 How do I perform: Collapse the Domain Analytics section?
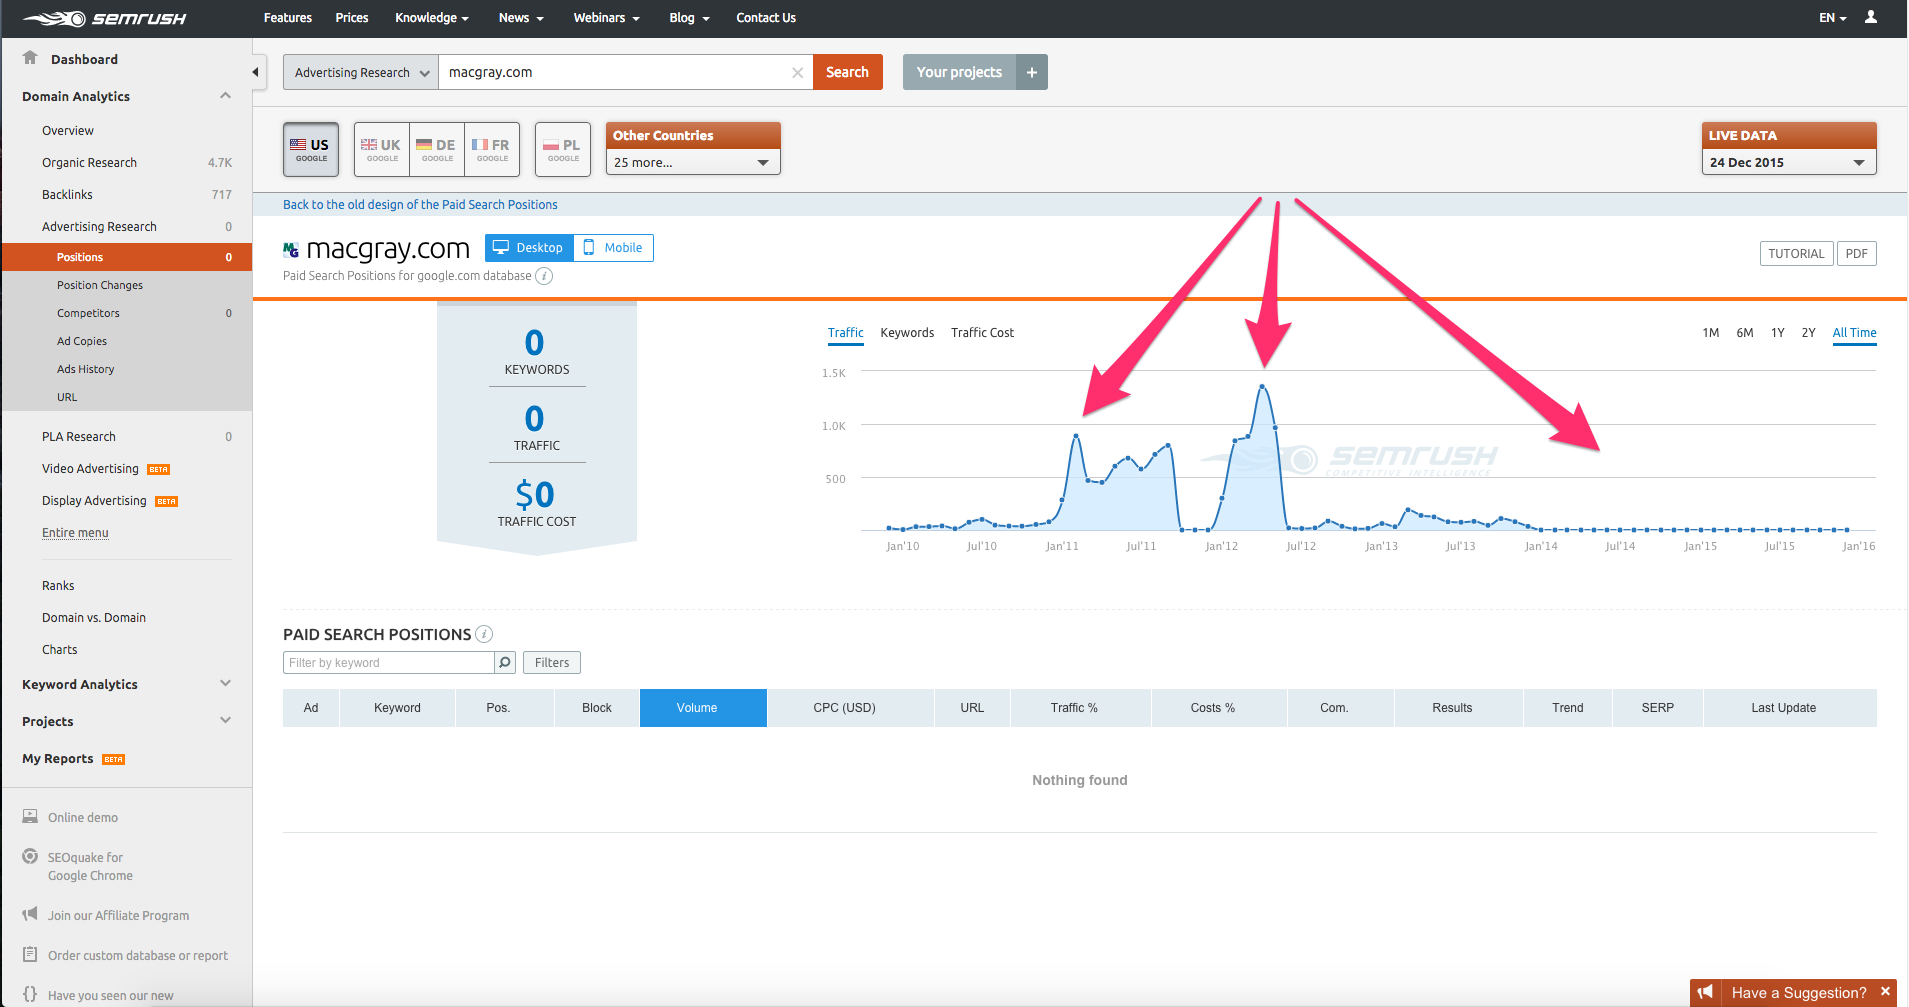click(225, 96)
